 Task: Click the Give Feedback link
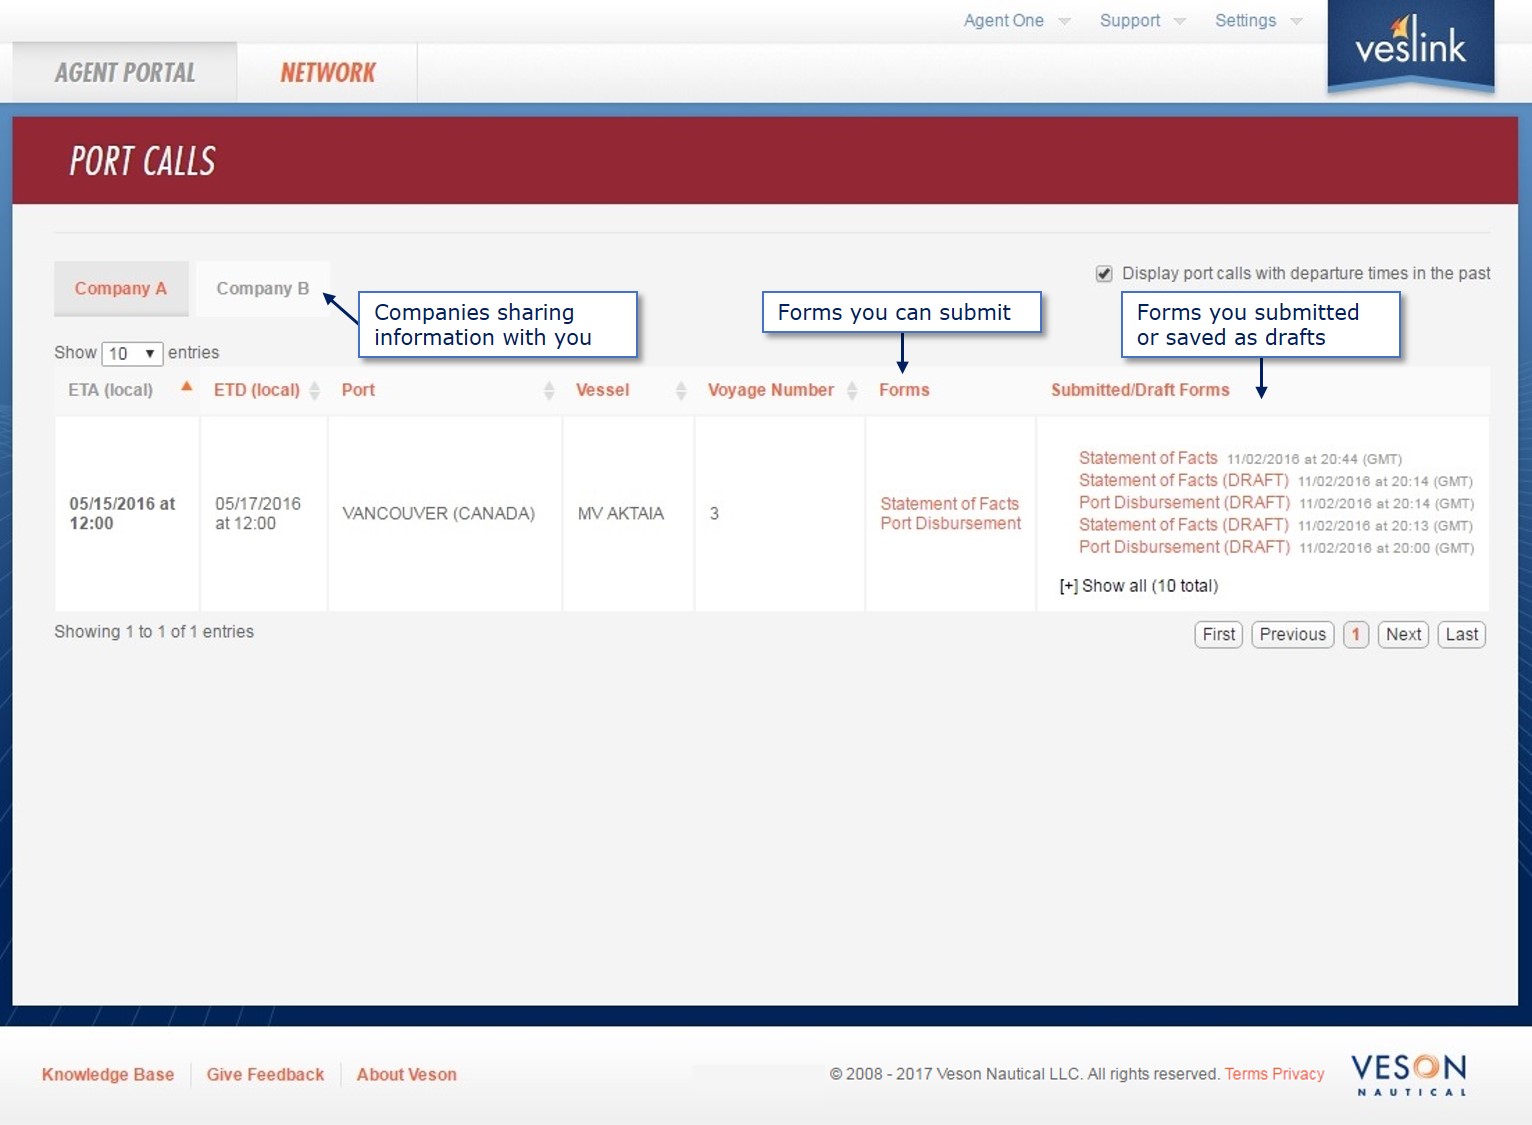[x=265, y=1073]
